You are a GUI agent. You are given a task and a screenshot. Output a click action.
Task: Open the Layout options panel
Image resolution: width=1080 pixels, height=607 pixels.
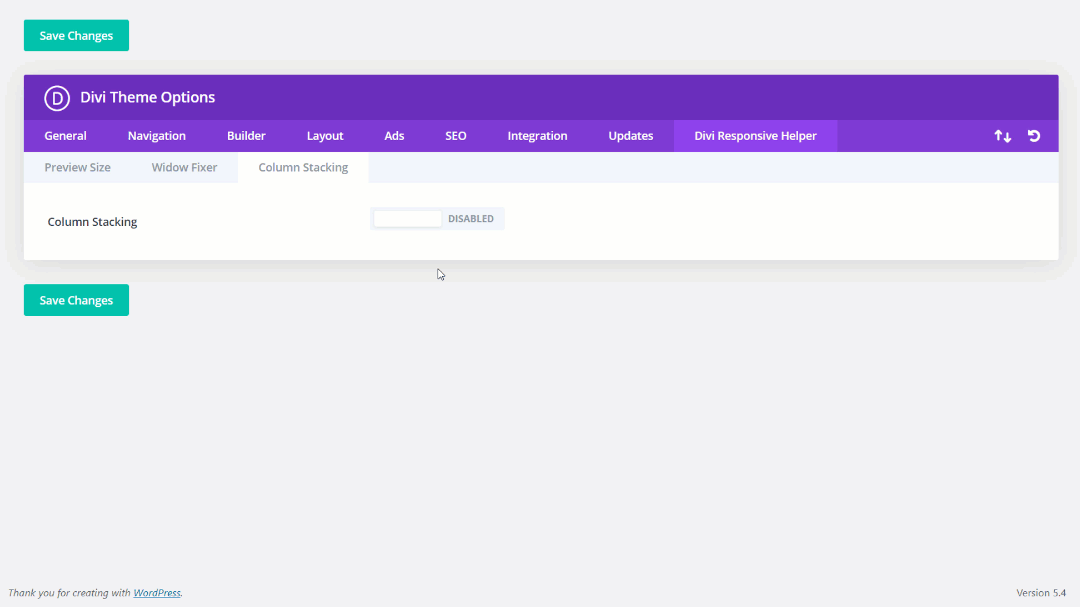pos(324,135)
